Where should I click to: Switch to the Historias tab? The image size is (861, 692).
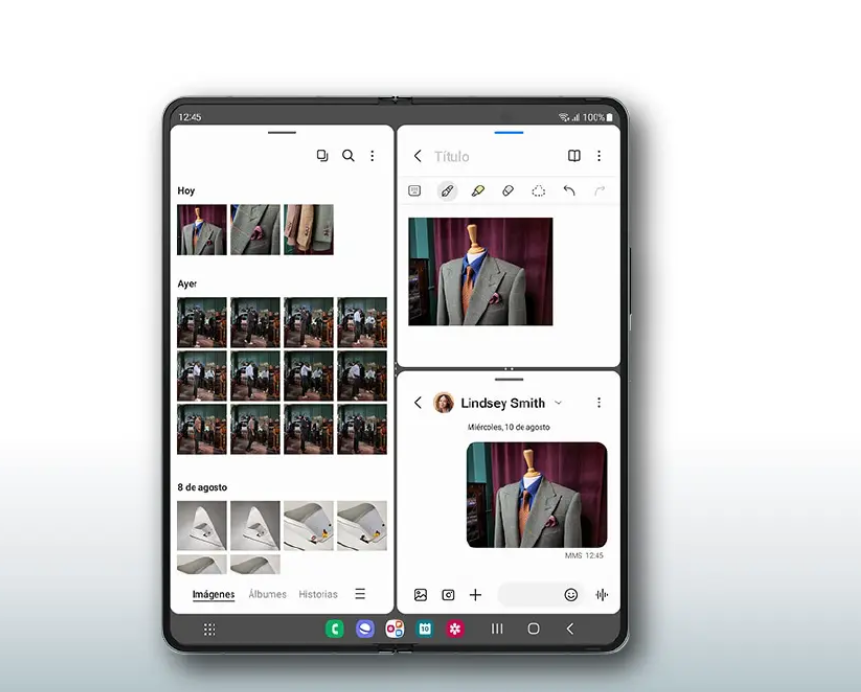(x=318, y=594)
